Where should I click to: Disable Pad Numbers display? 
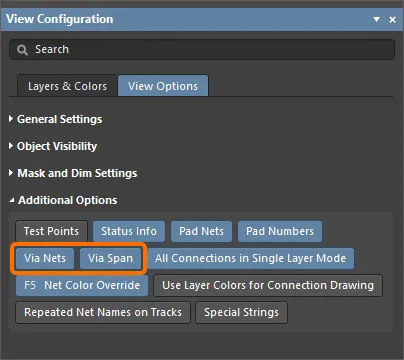pos(280,231)
